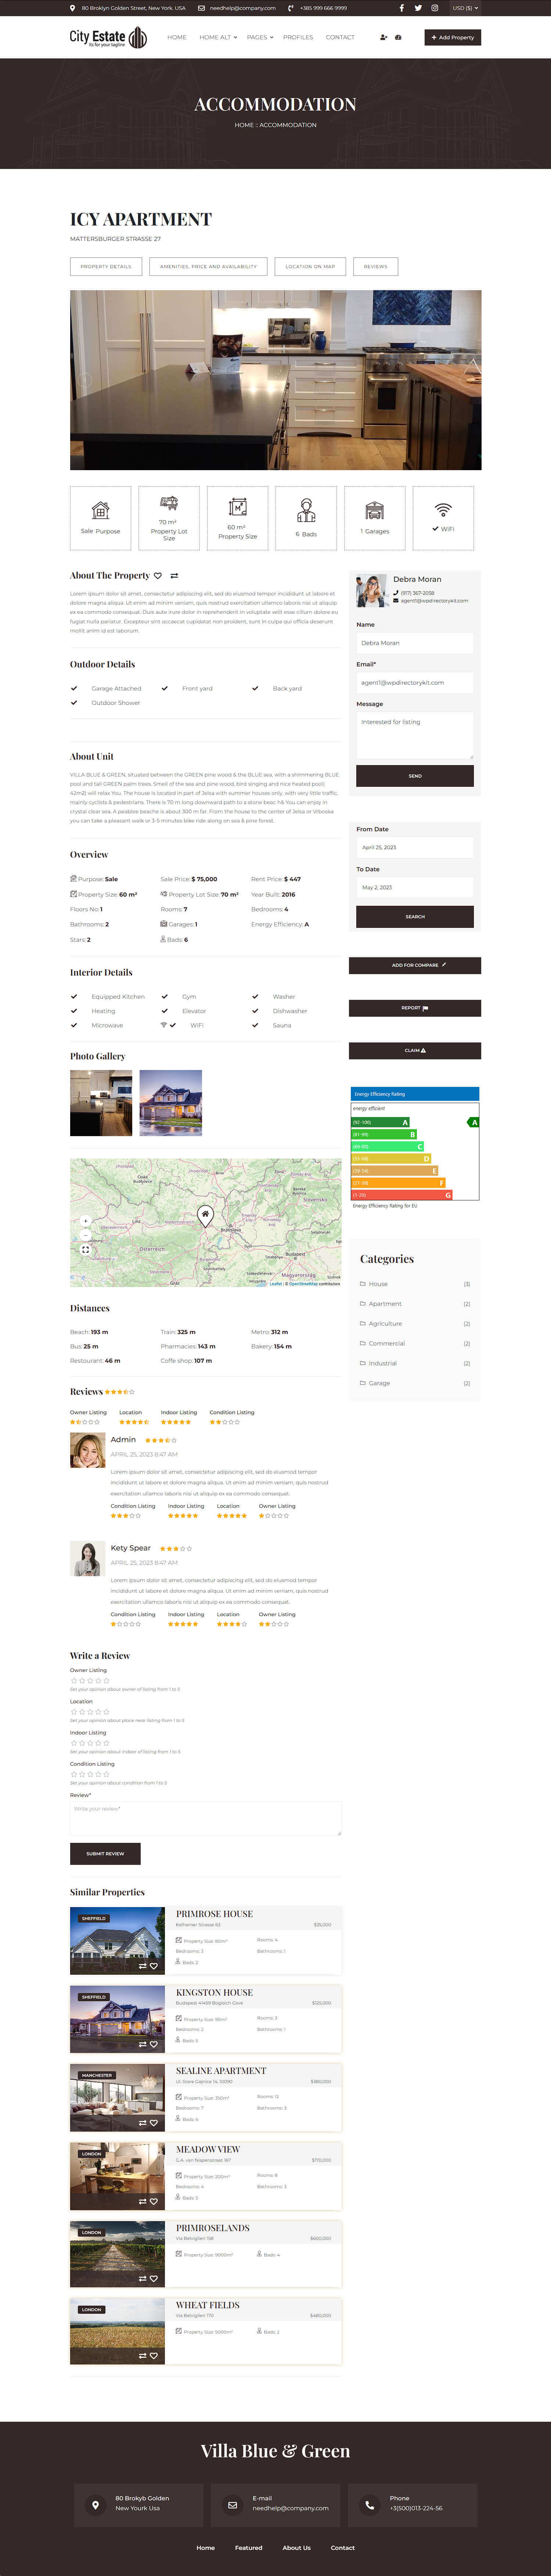Compare the Wheat Fields listing
551x2576 pixels.
coord(142,2356)
